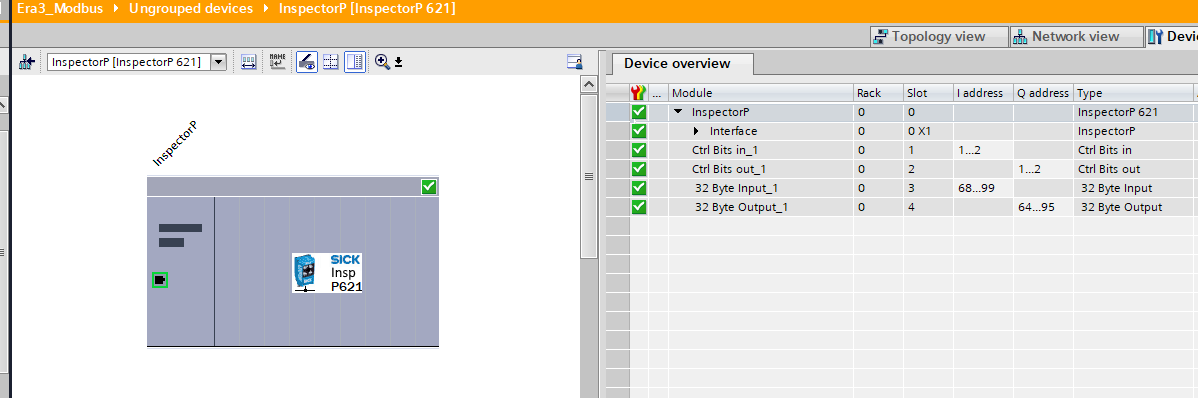
Task: Click green status check of Ctrl Bits out_1
Action: [x=639, y=169]
